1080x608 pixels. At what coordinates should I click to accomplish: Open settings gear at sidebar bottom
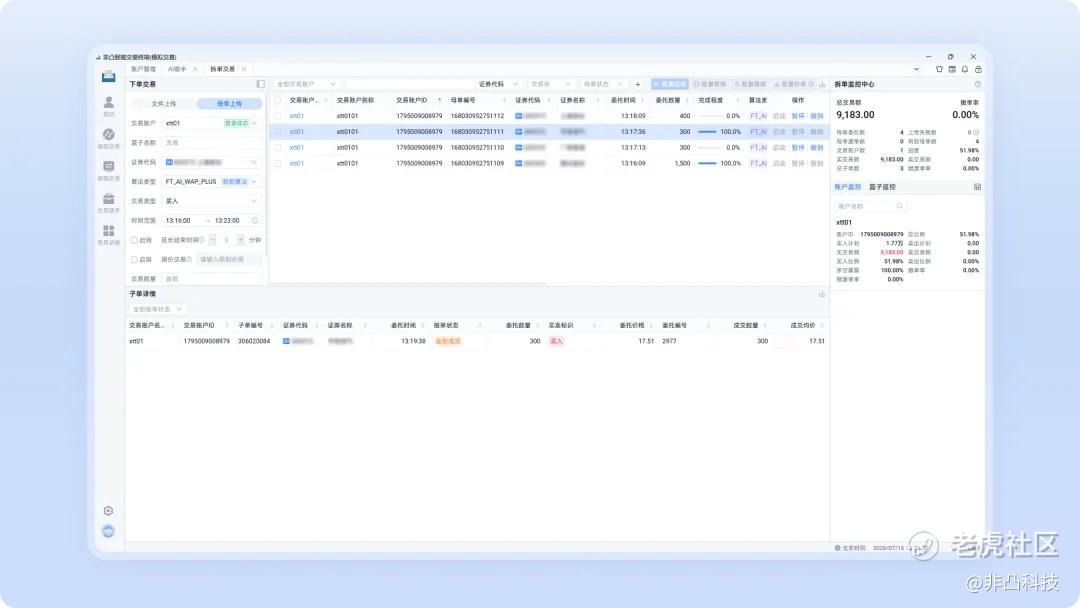coord(108,511)
